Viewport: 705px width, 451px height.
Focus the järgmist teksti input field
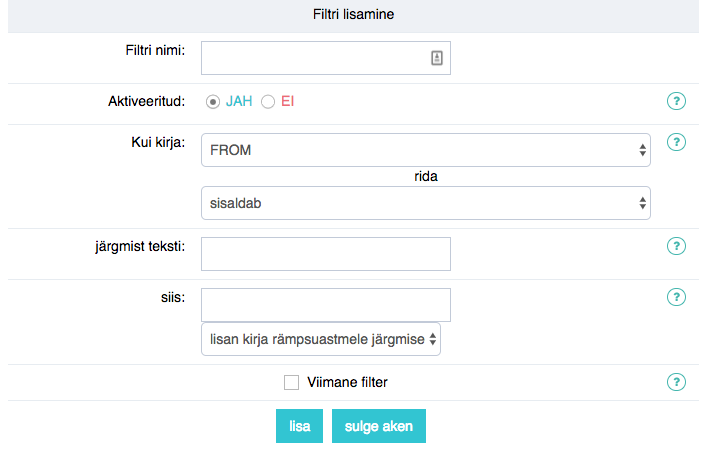(x=326, y=254)
